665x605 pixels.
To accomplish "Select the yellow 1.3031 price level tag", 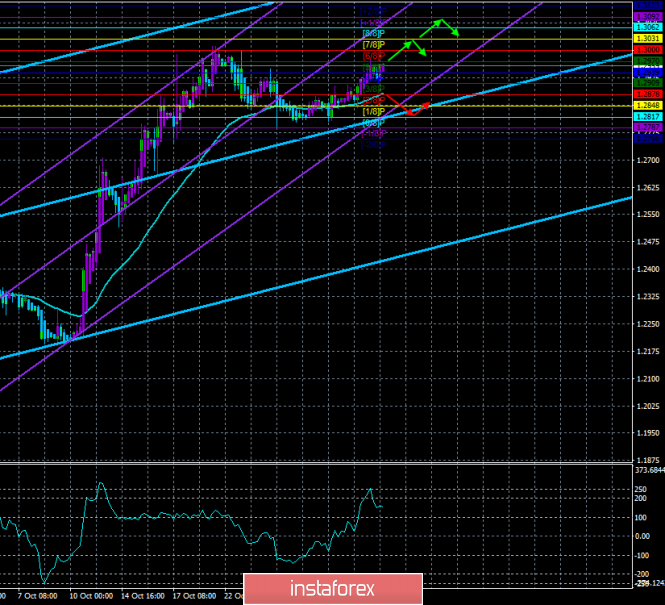I will point(648,38).
